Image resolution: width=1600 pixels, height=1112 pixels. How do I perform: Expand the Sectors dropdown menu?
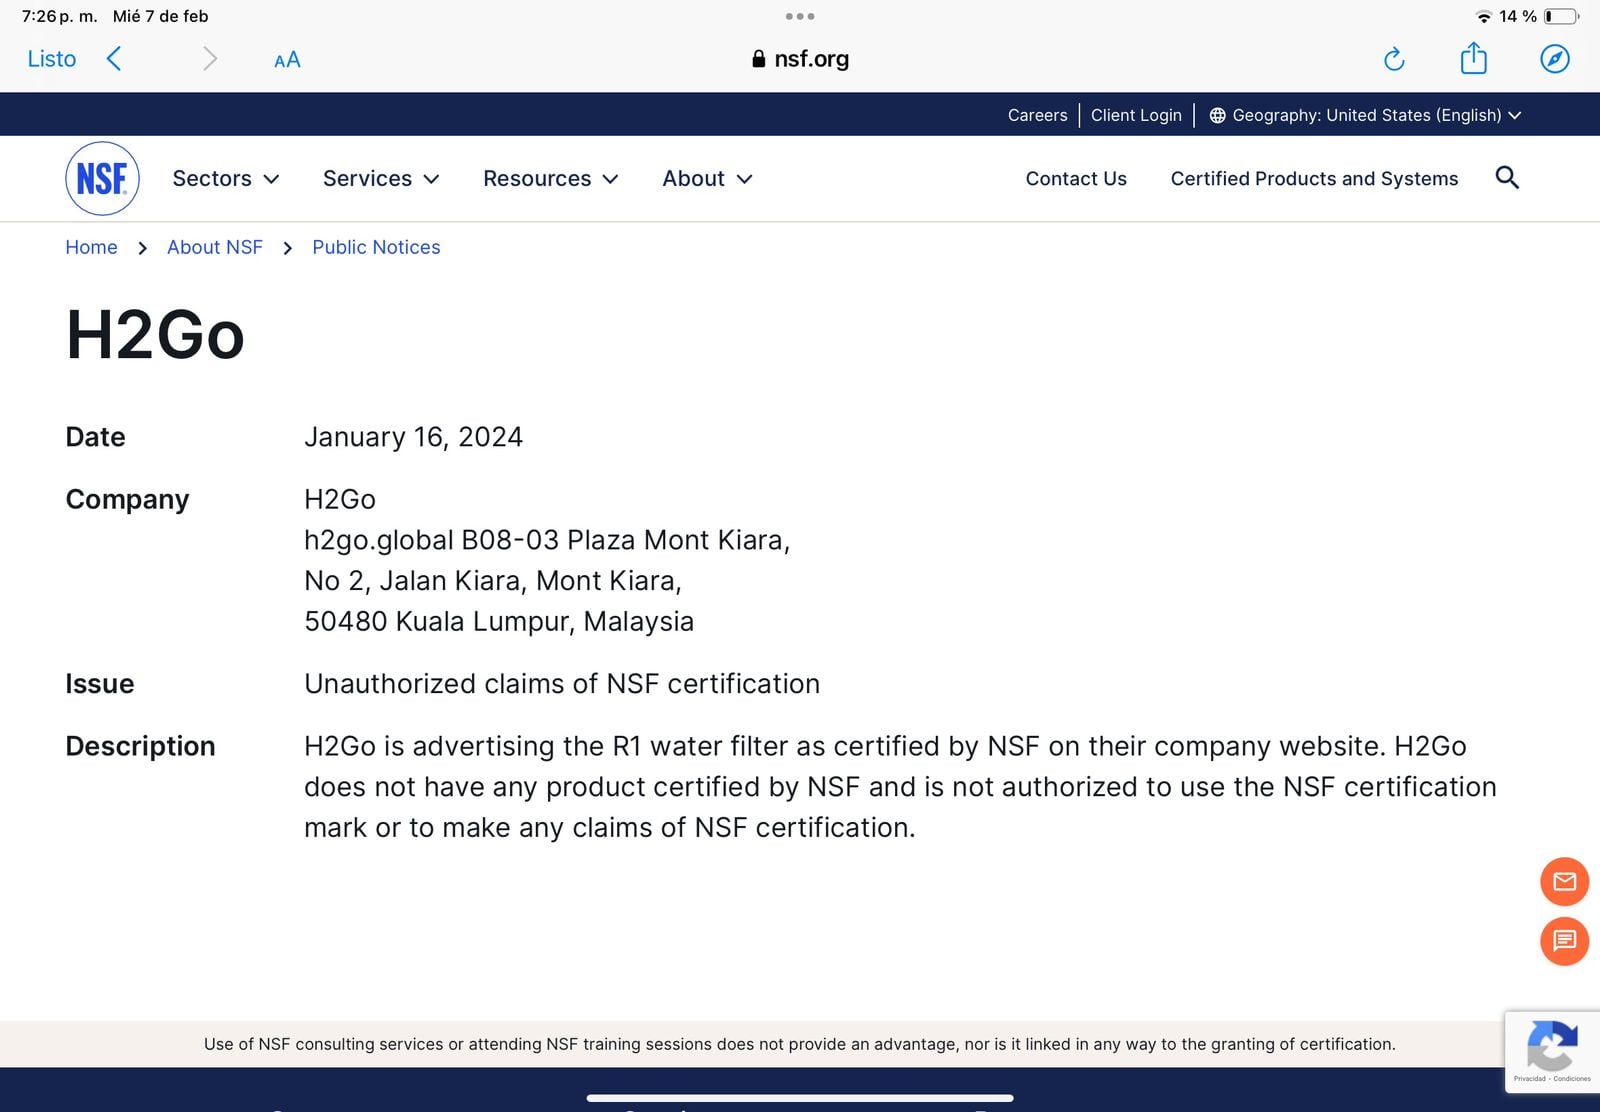[225, 179]
